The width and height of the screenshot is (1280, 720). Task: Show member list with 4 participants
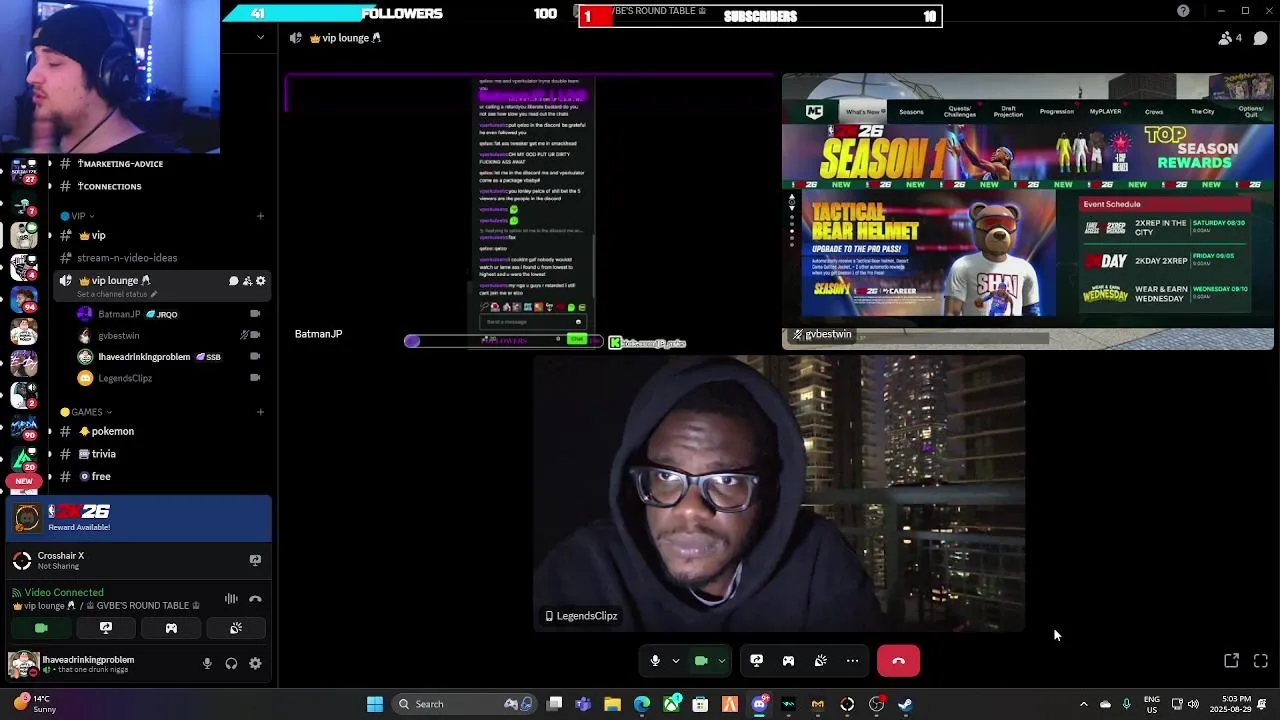1230,38
